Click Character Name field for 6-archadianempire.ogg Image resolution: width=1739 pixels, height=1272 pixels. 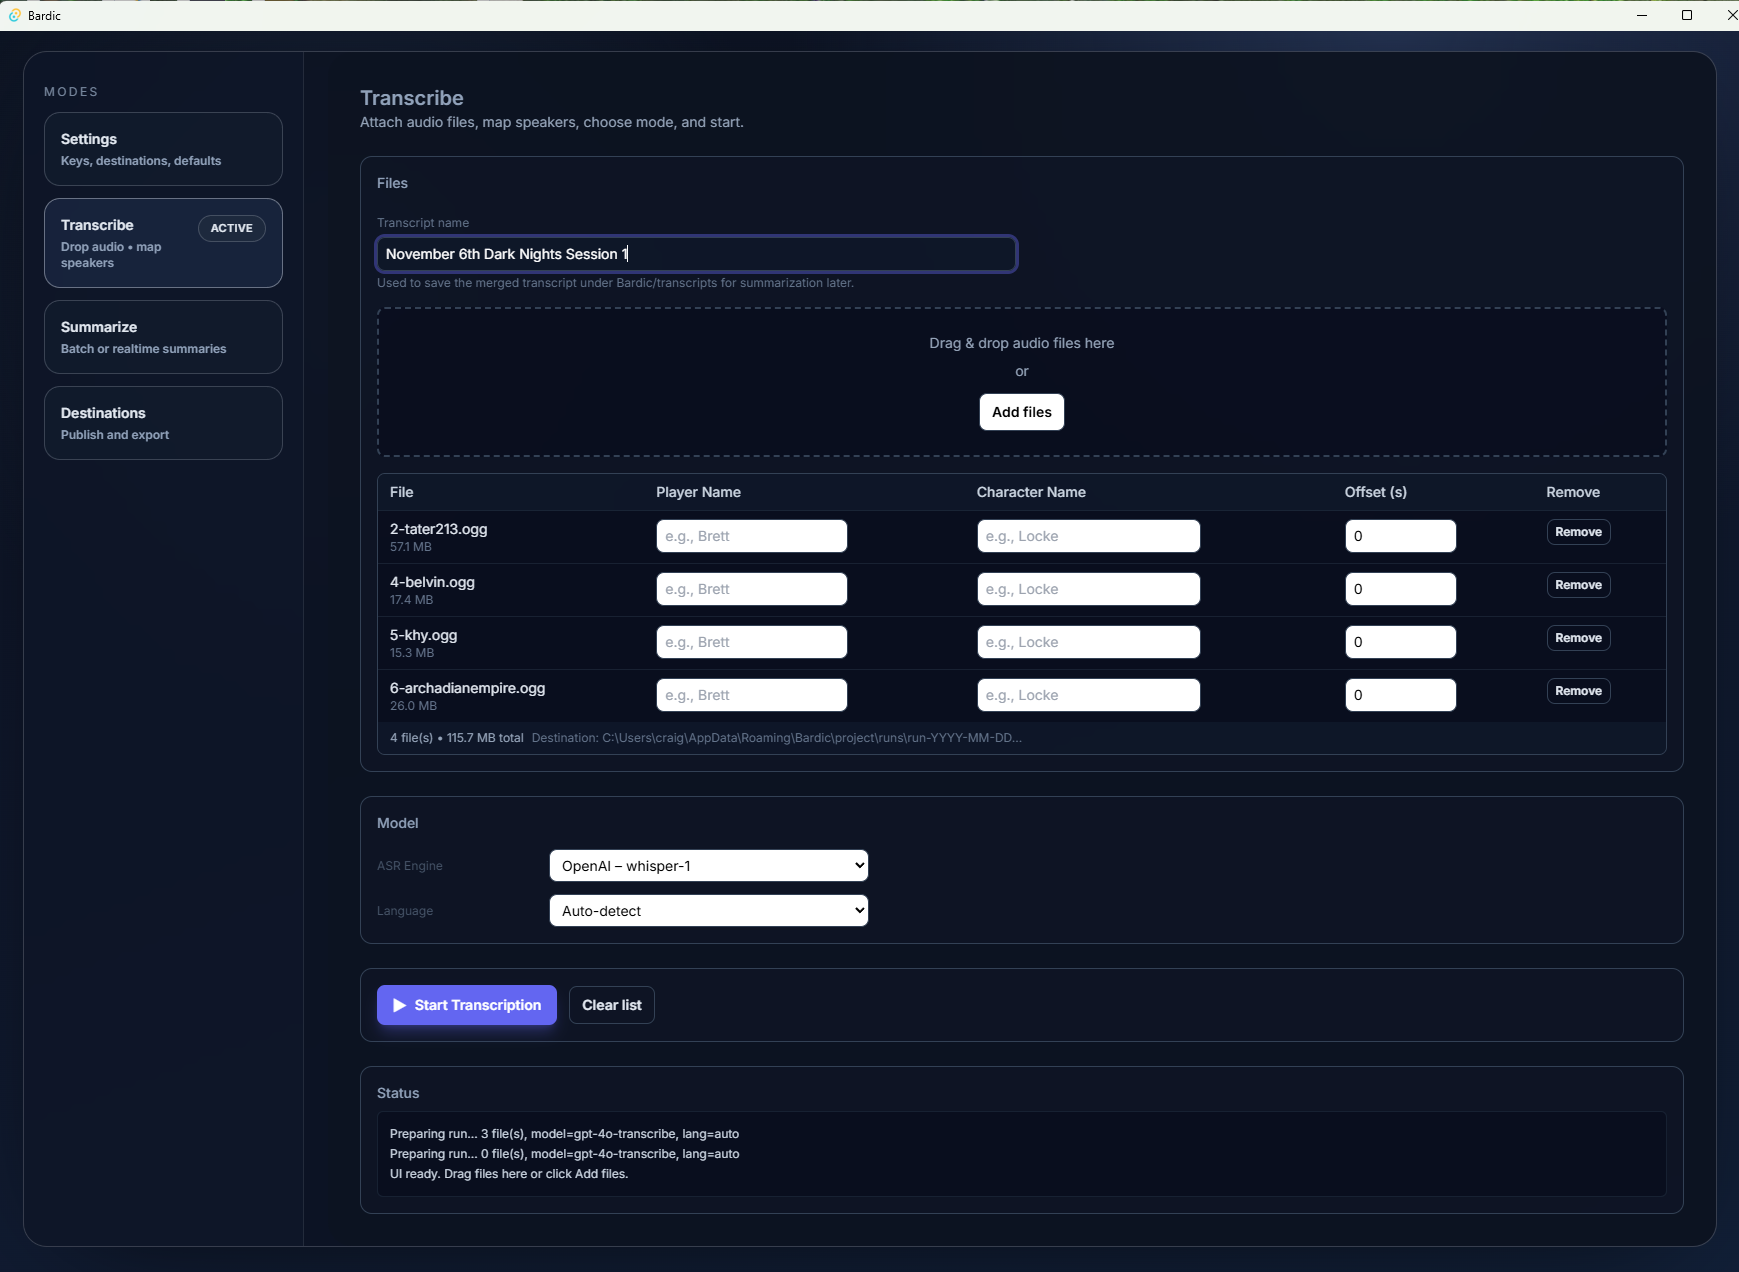[1088, 695]
